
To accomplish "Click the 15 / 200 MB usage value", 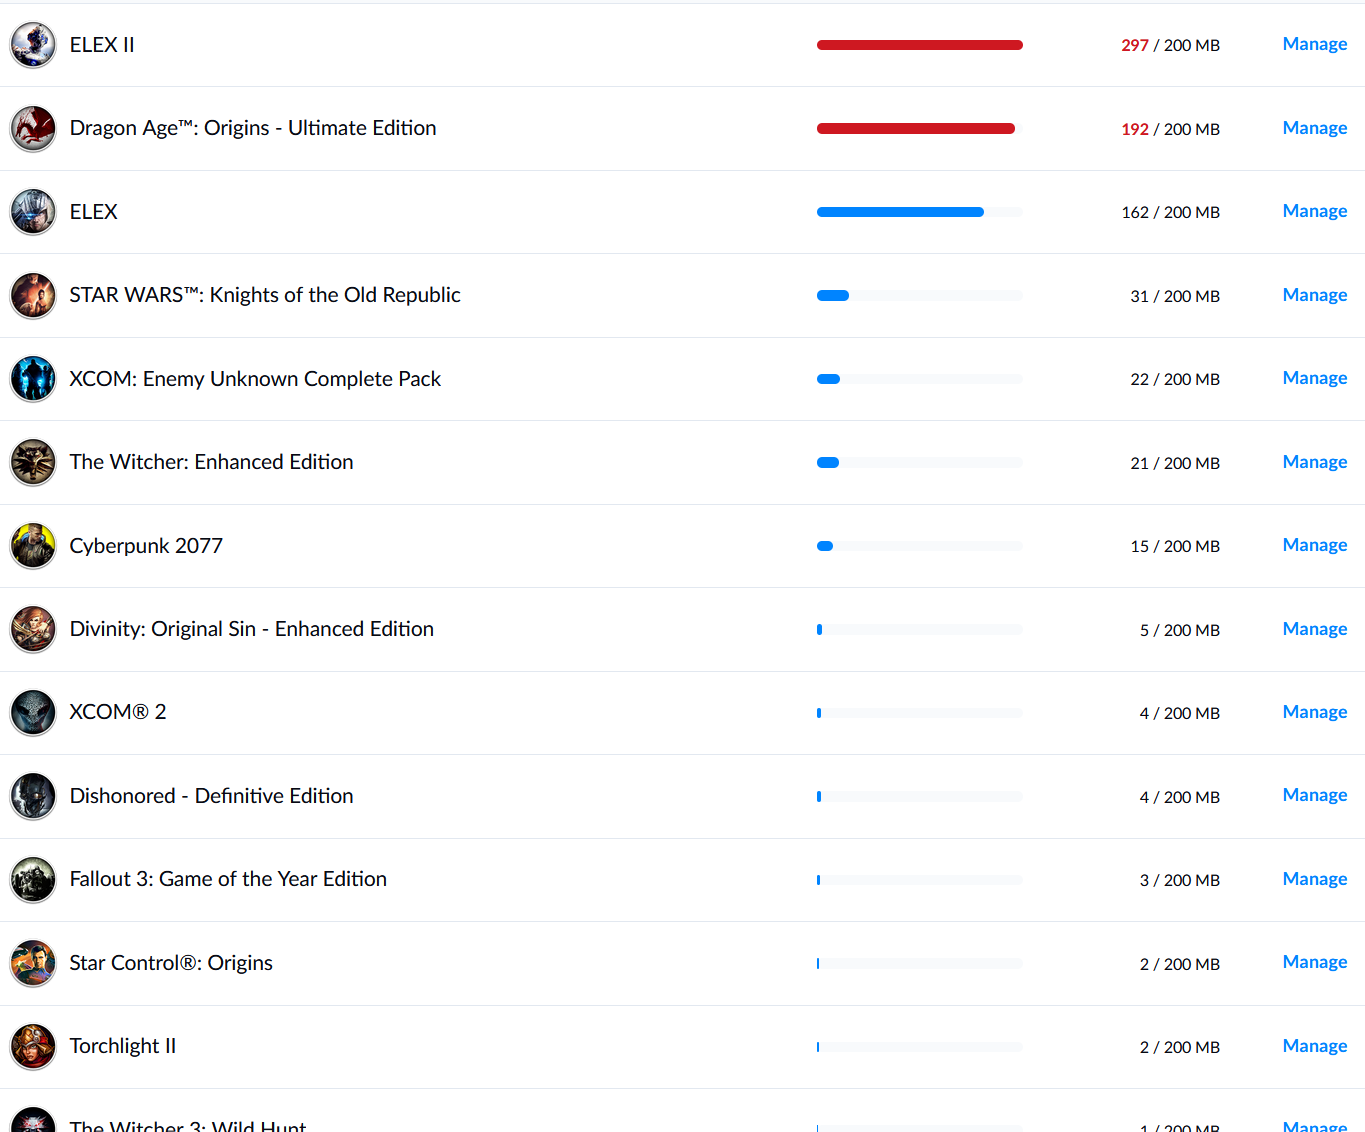I will coord(1175,547).
